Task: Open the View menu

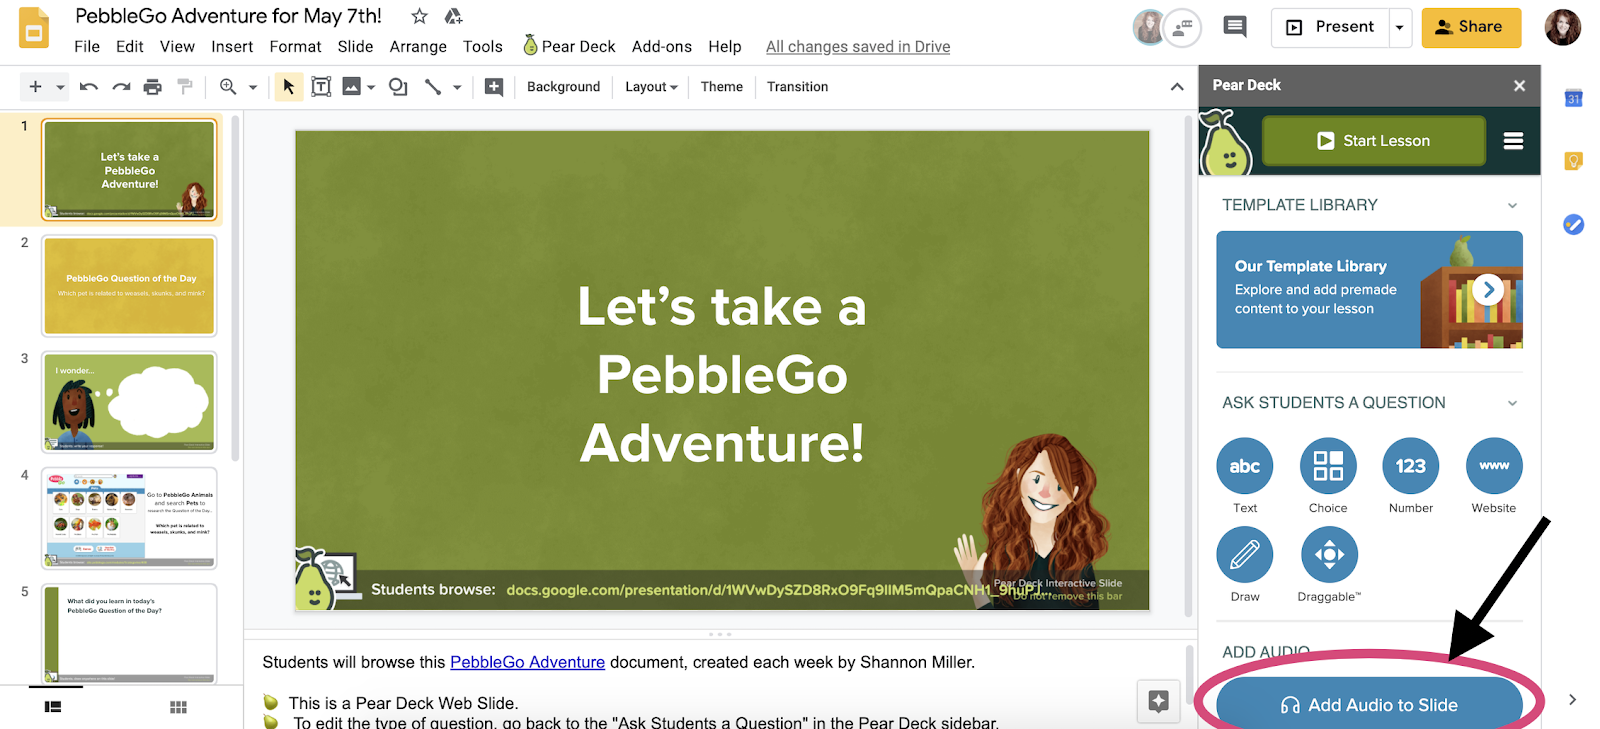Action: pos(177,46)
